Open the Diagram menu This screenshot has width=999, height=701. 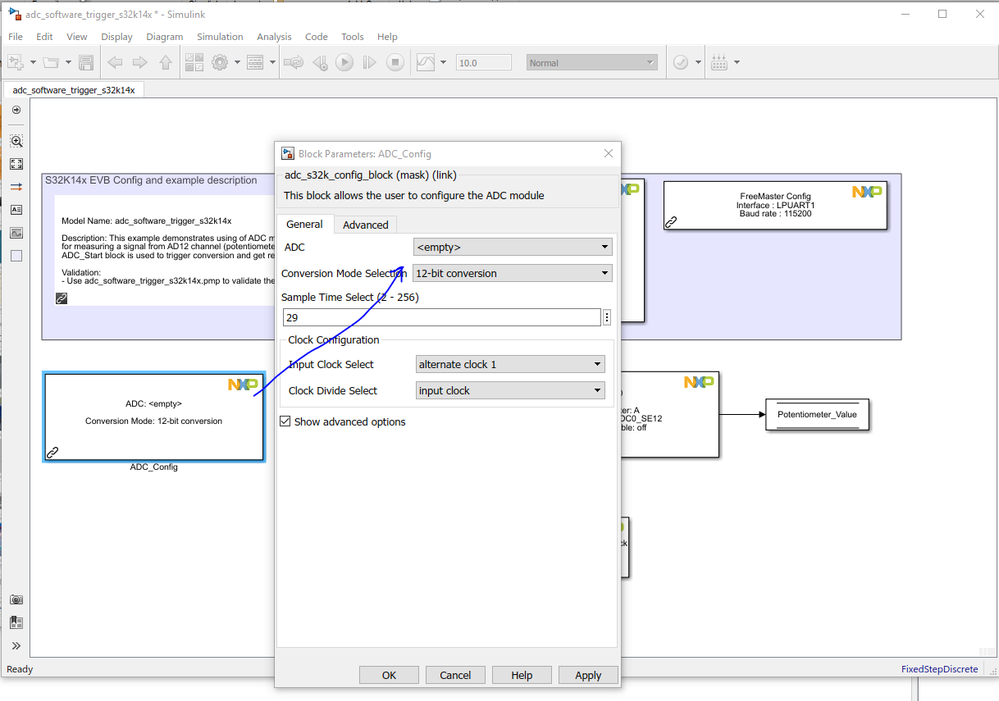click(x=164, y=36)
